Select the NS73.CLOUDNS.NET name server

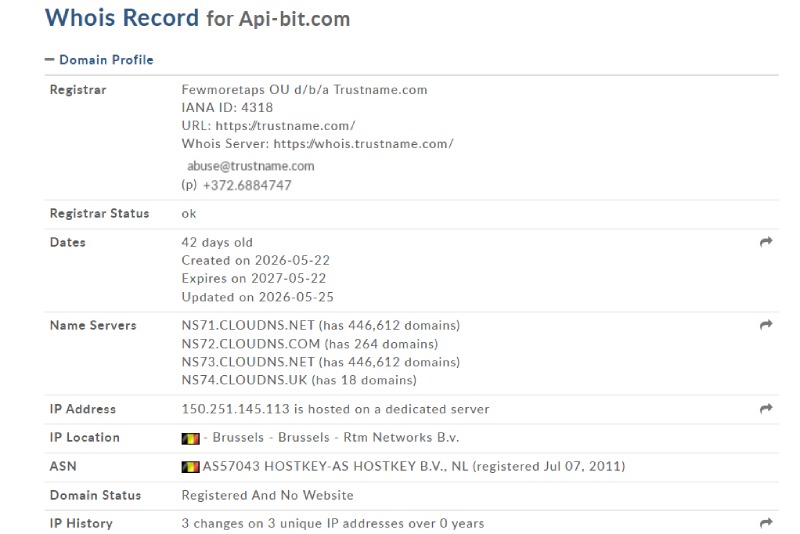point(248,362)
